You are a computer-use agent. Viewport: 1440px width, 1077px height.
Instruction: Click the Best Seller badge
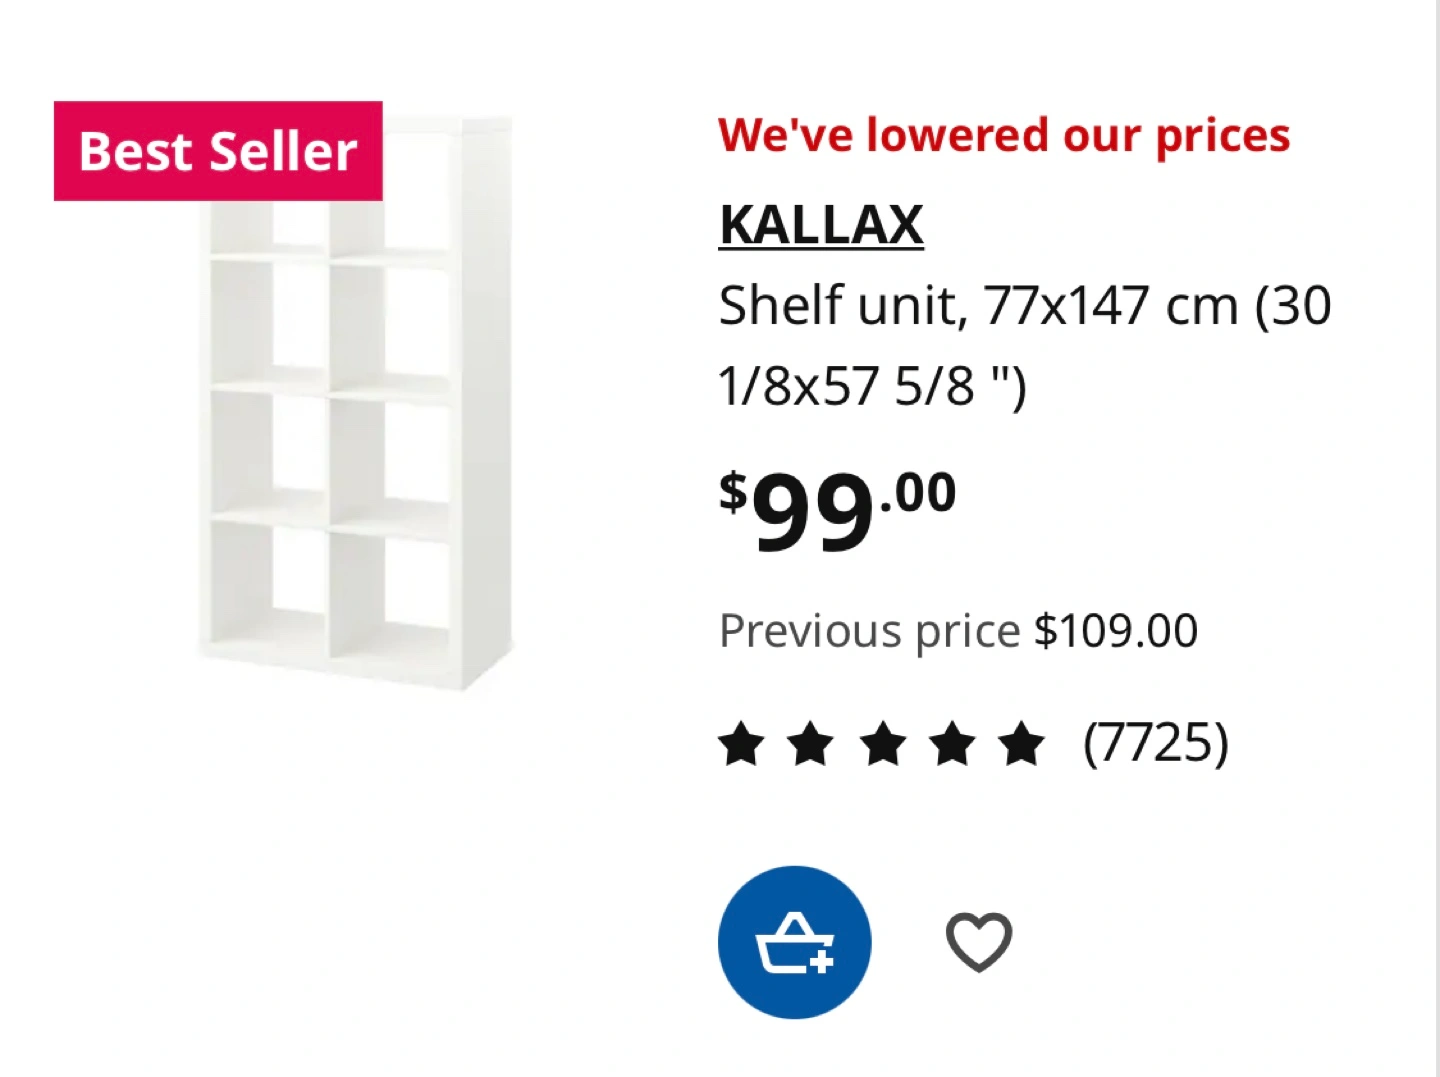[x=218, y=151]
